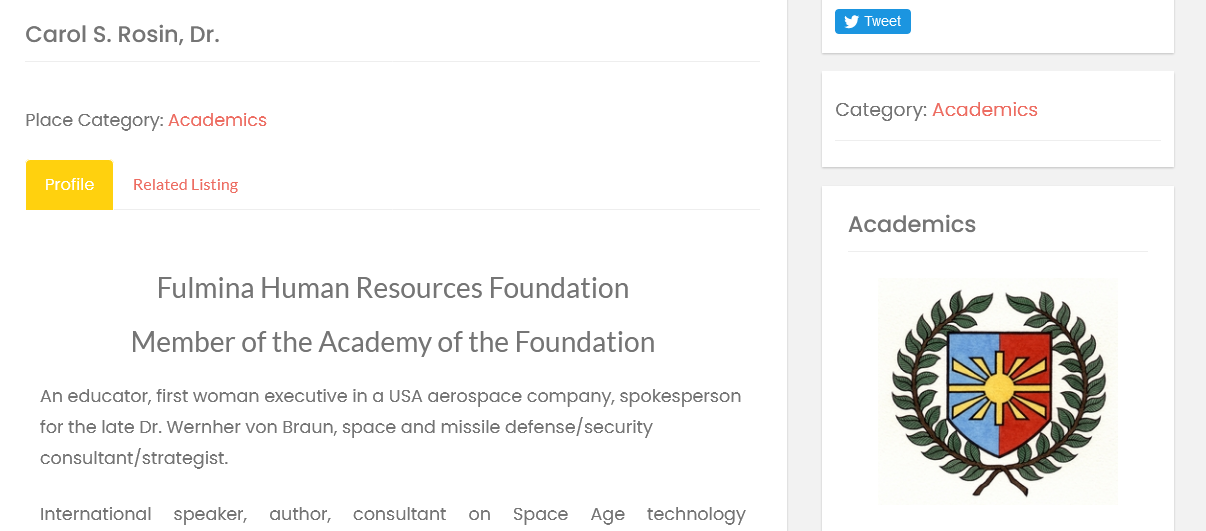1206x531 pixels.
Task: Select the Fulmina Human Resources Foundation heading
Action: (393, 288)
